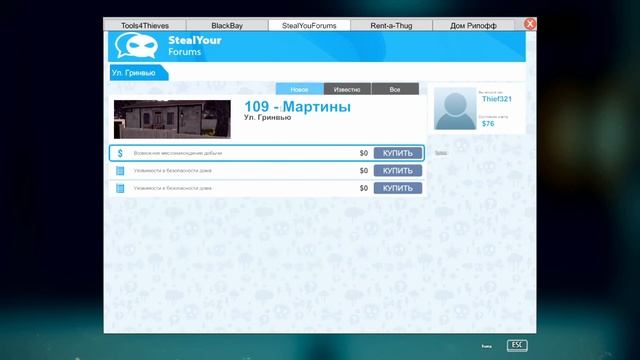This screenshot has width=640, height=360.
Task: Close the browser window with red X
Action: coord(530,24)
